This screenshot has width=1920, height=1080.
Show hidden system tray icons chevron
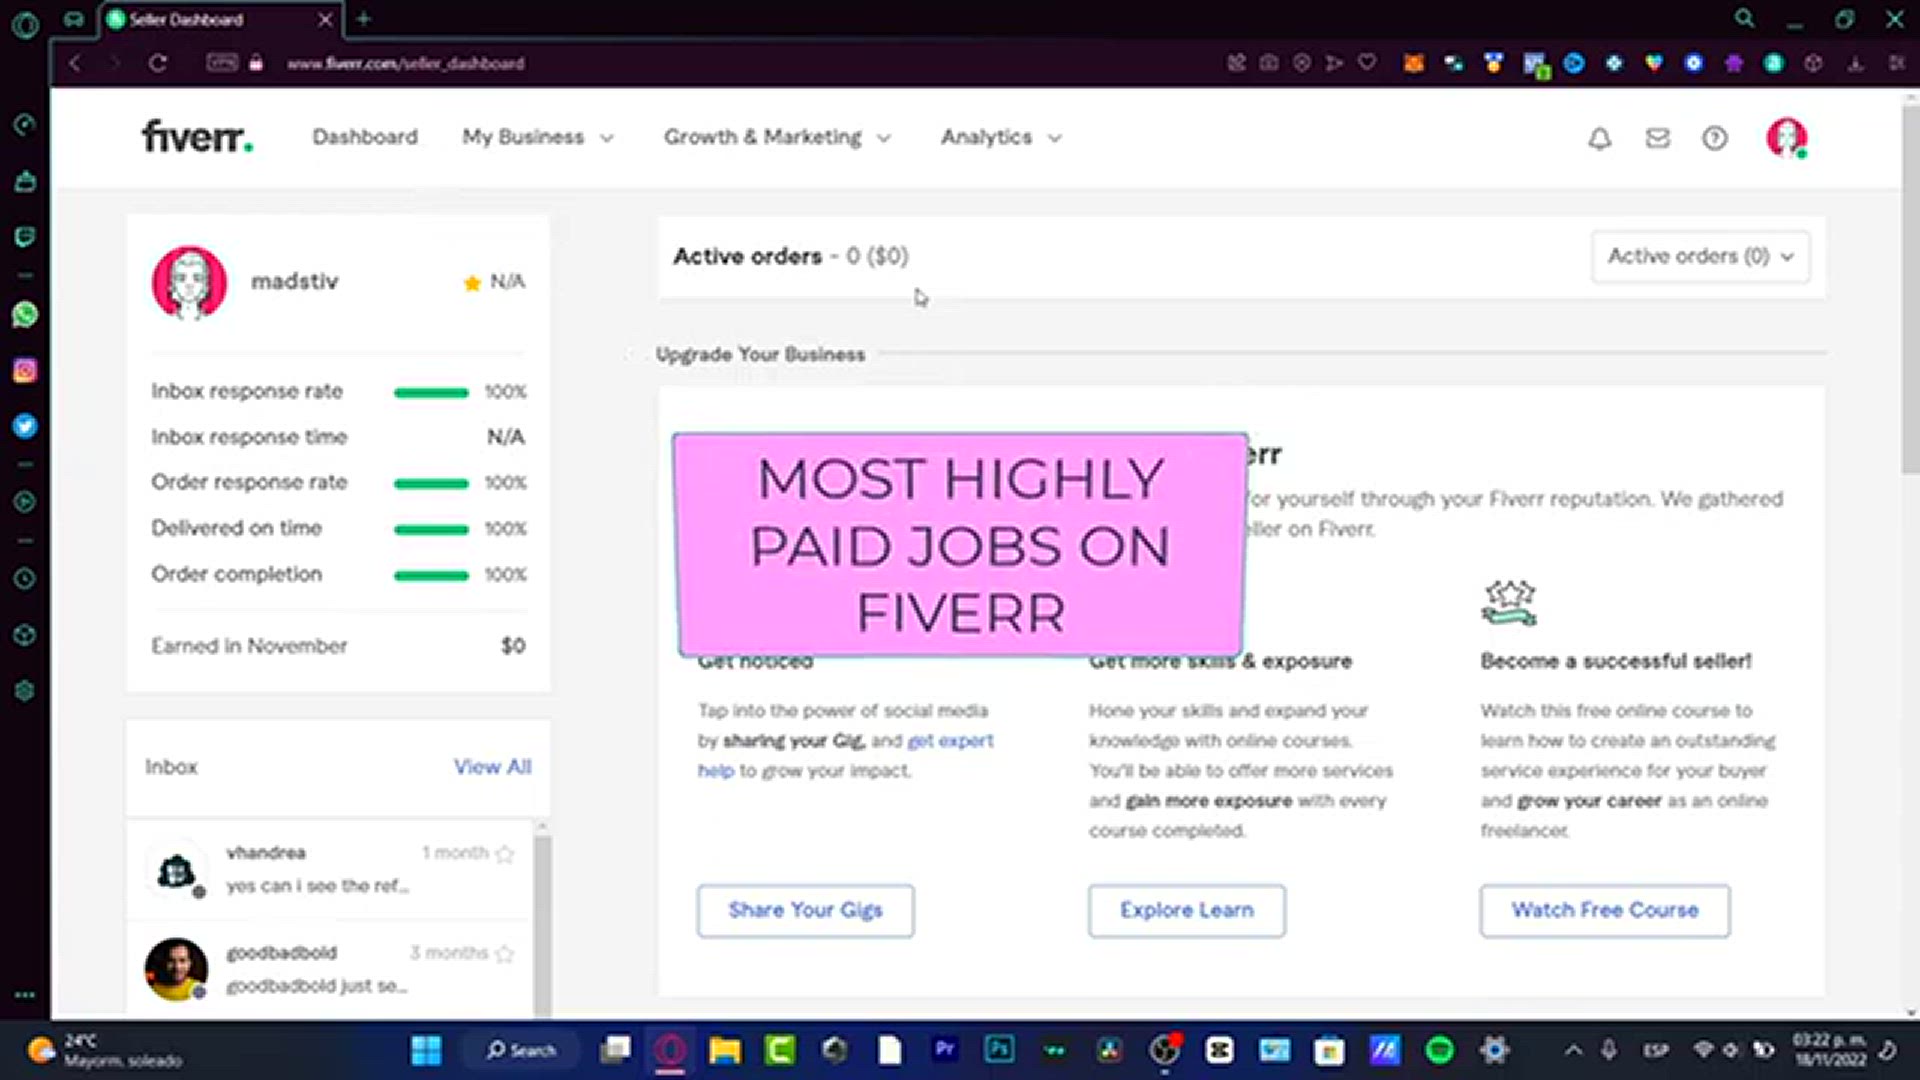1573,1050
